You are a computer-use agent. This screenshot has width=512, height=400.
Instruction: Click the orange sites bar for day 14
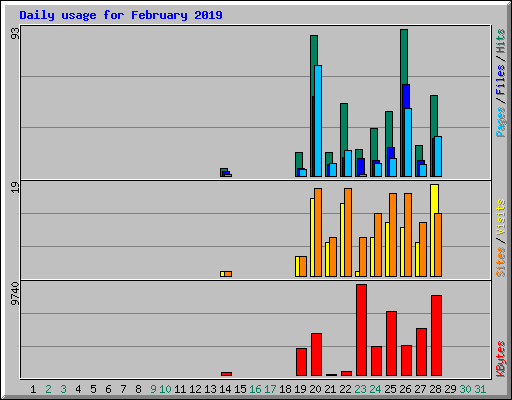pyautogui.click(x=228, y=274)
